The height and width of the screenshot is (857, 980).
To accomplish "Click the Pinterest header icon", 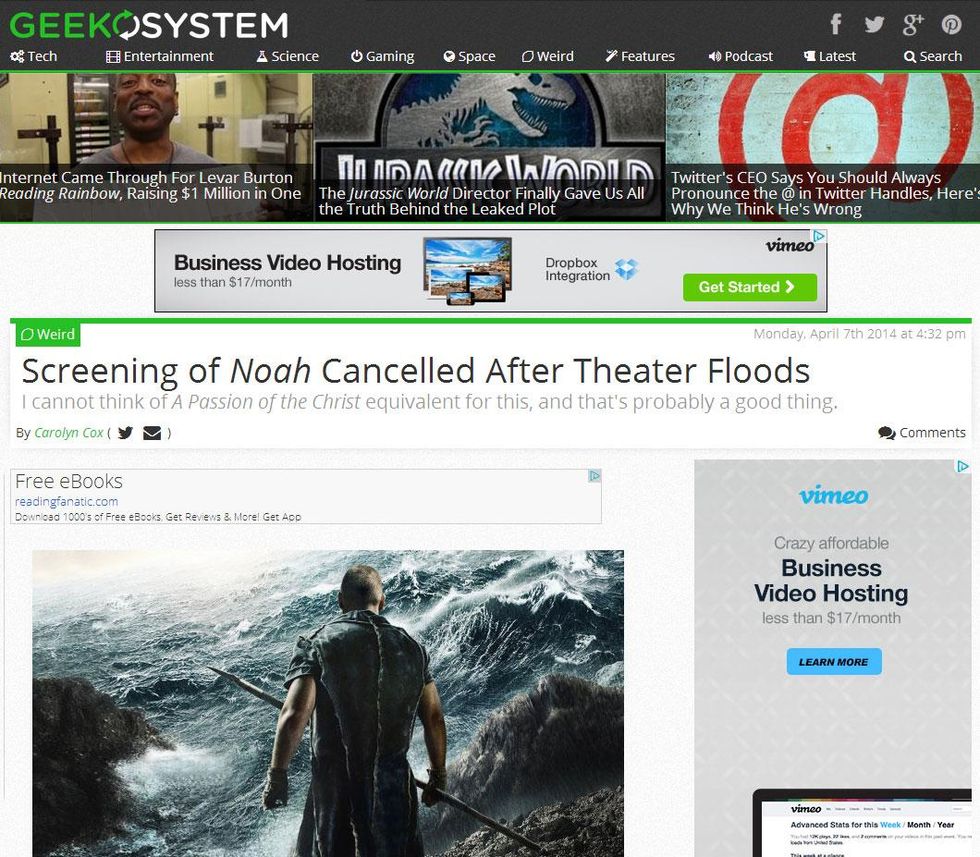I will click(x=951, y=24).
